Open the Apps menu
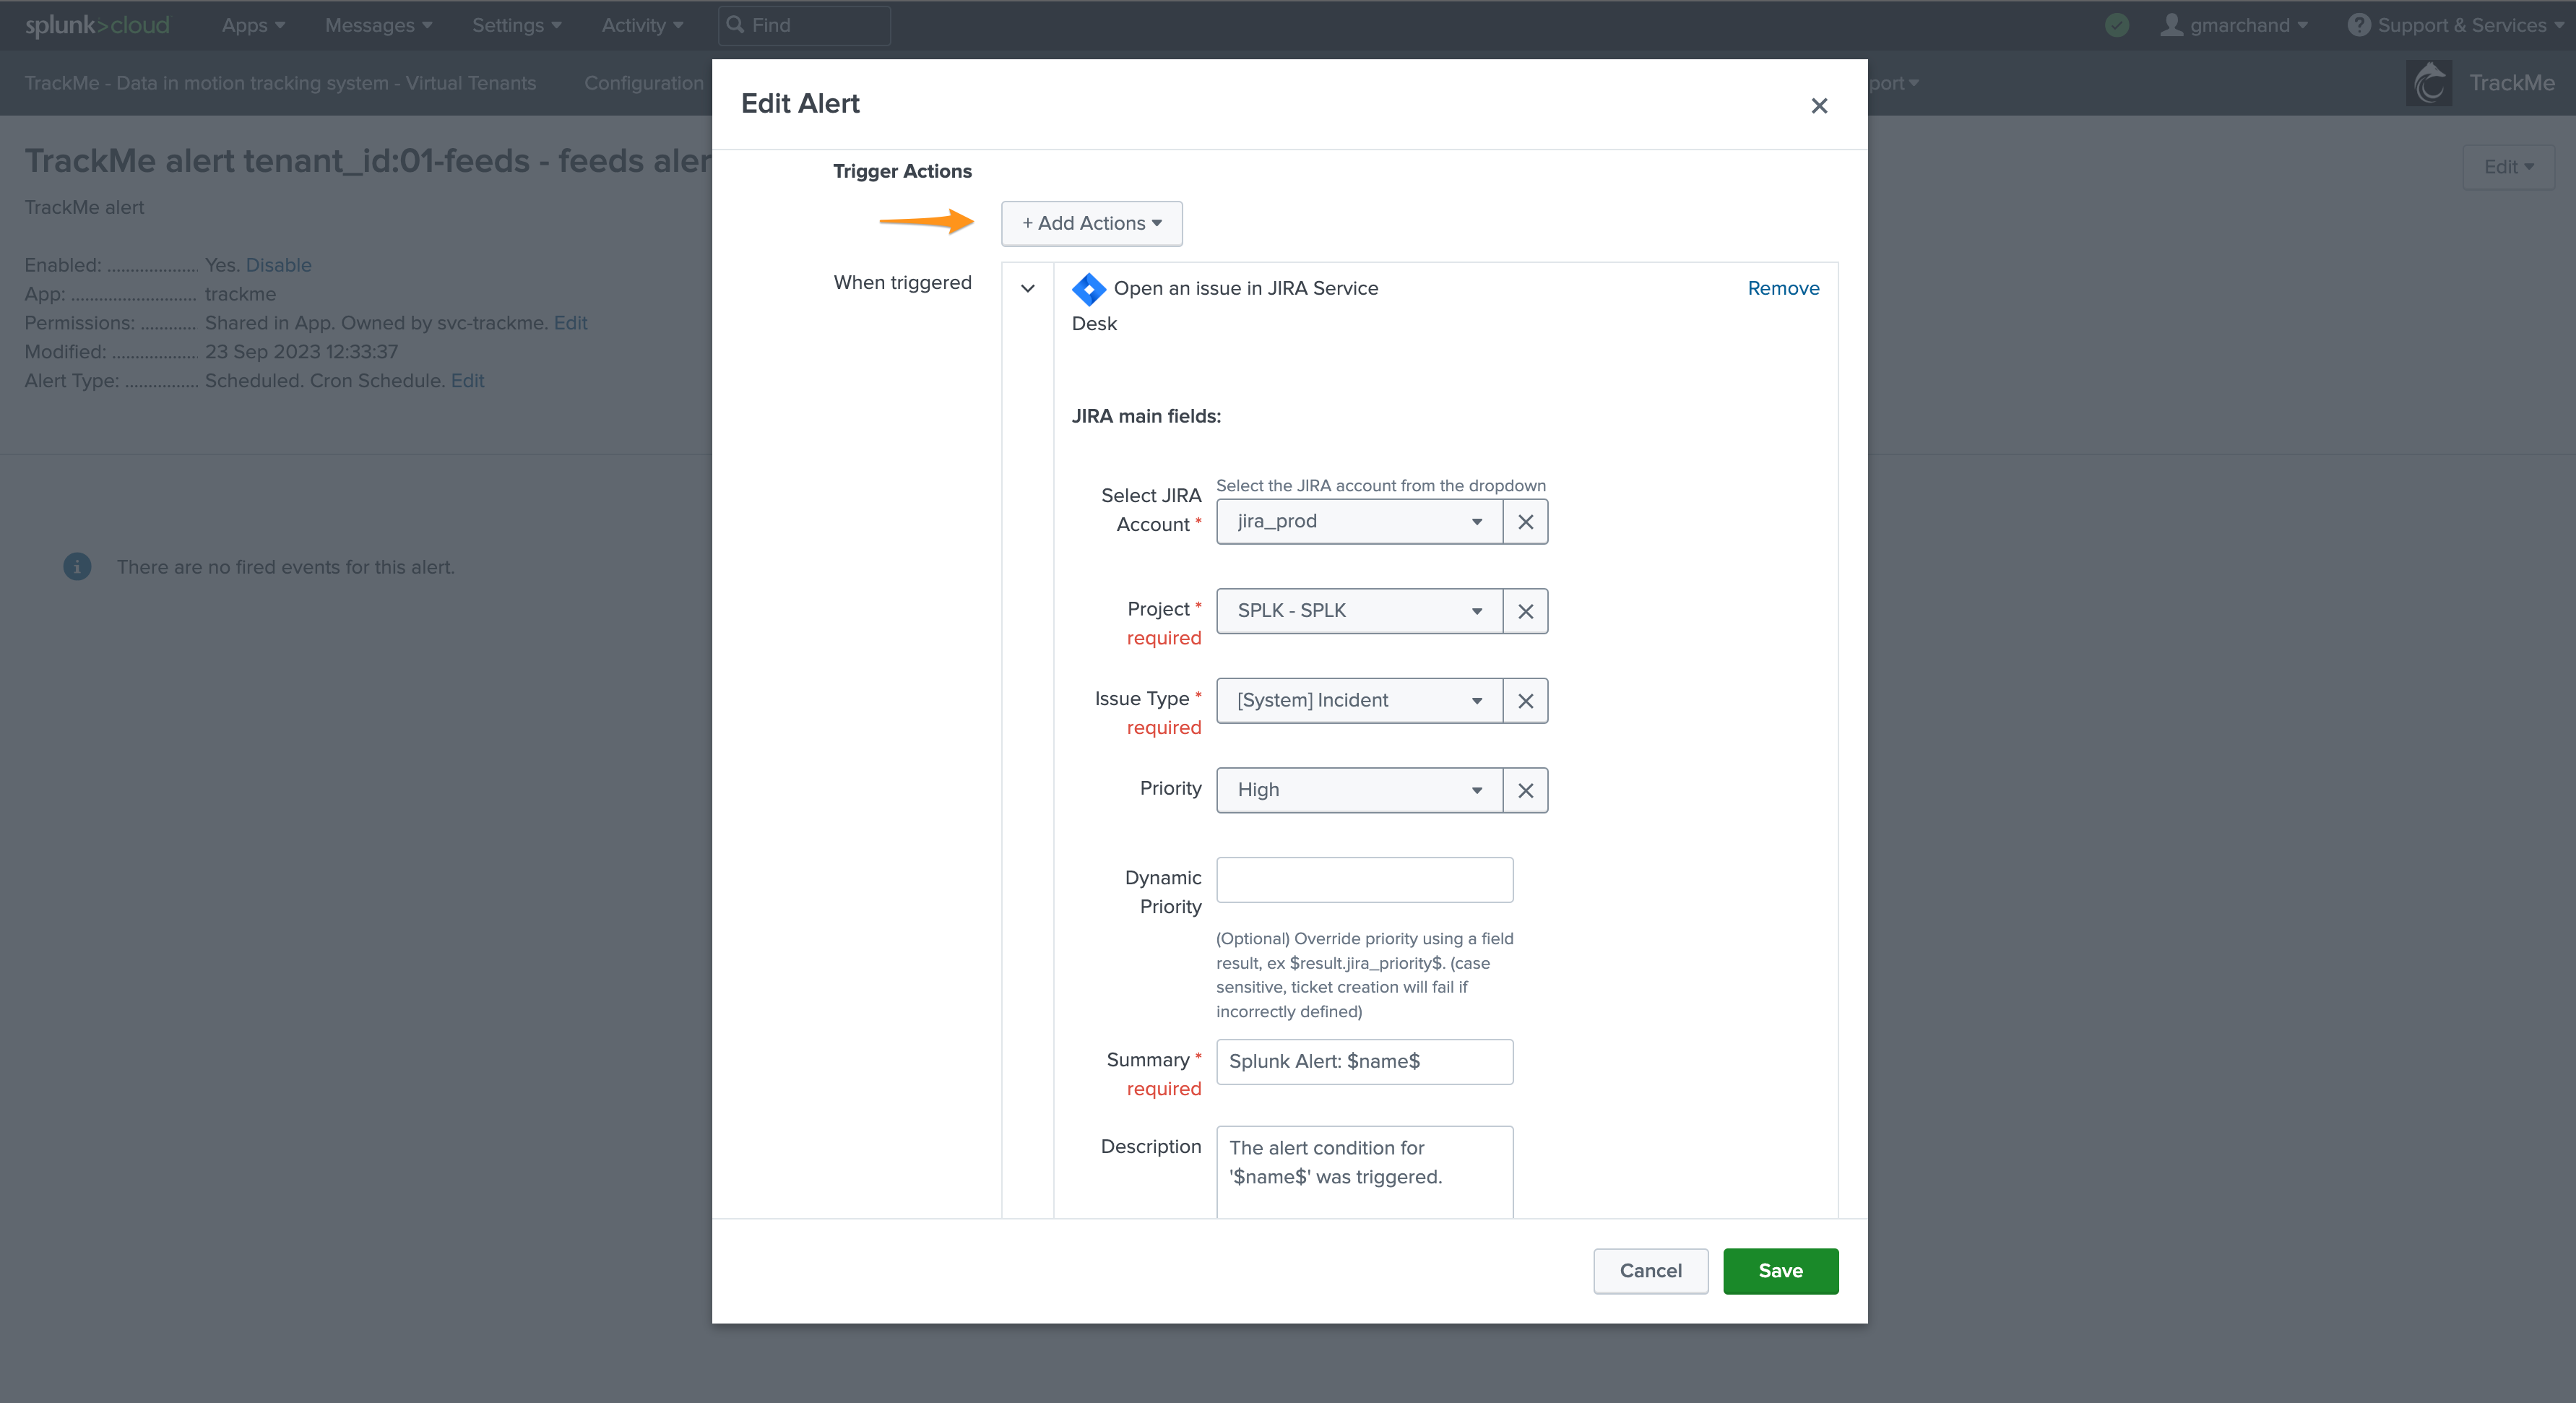Screen dimensions: 2576x1403 (253, 25)
